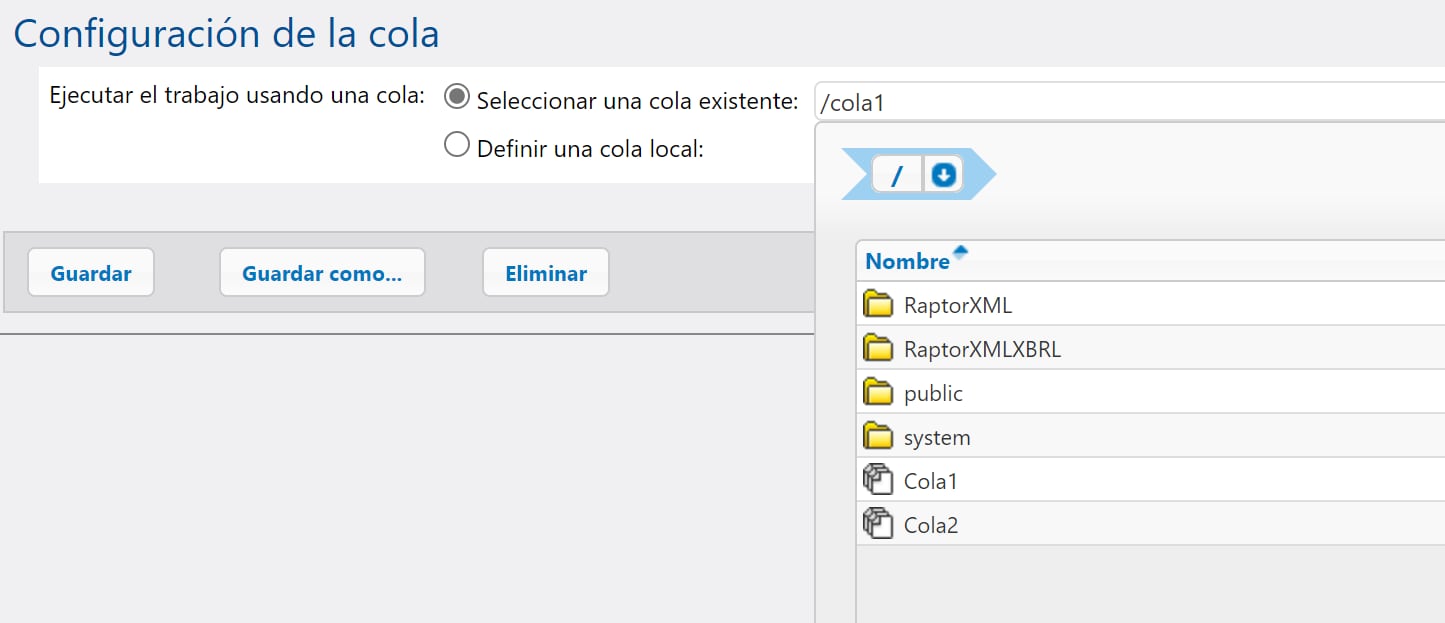Click the root '/' breadcrumb button

tap(896, 175)
